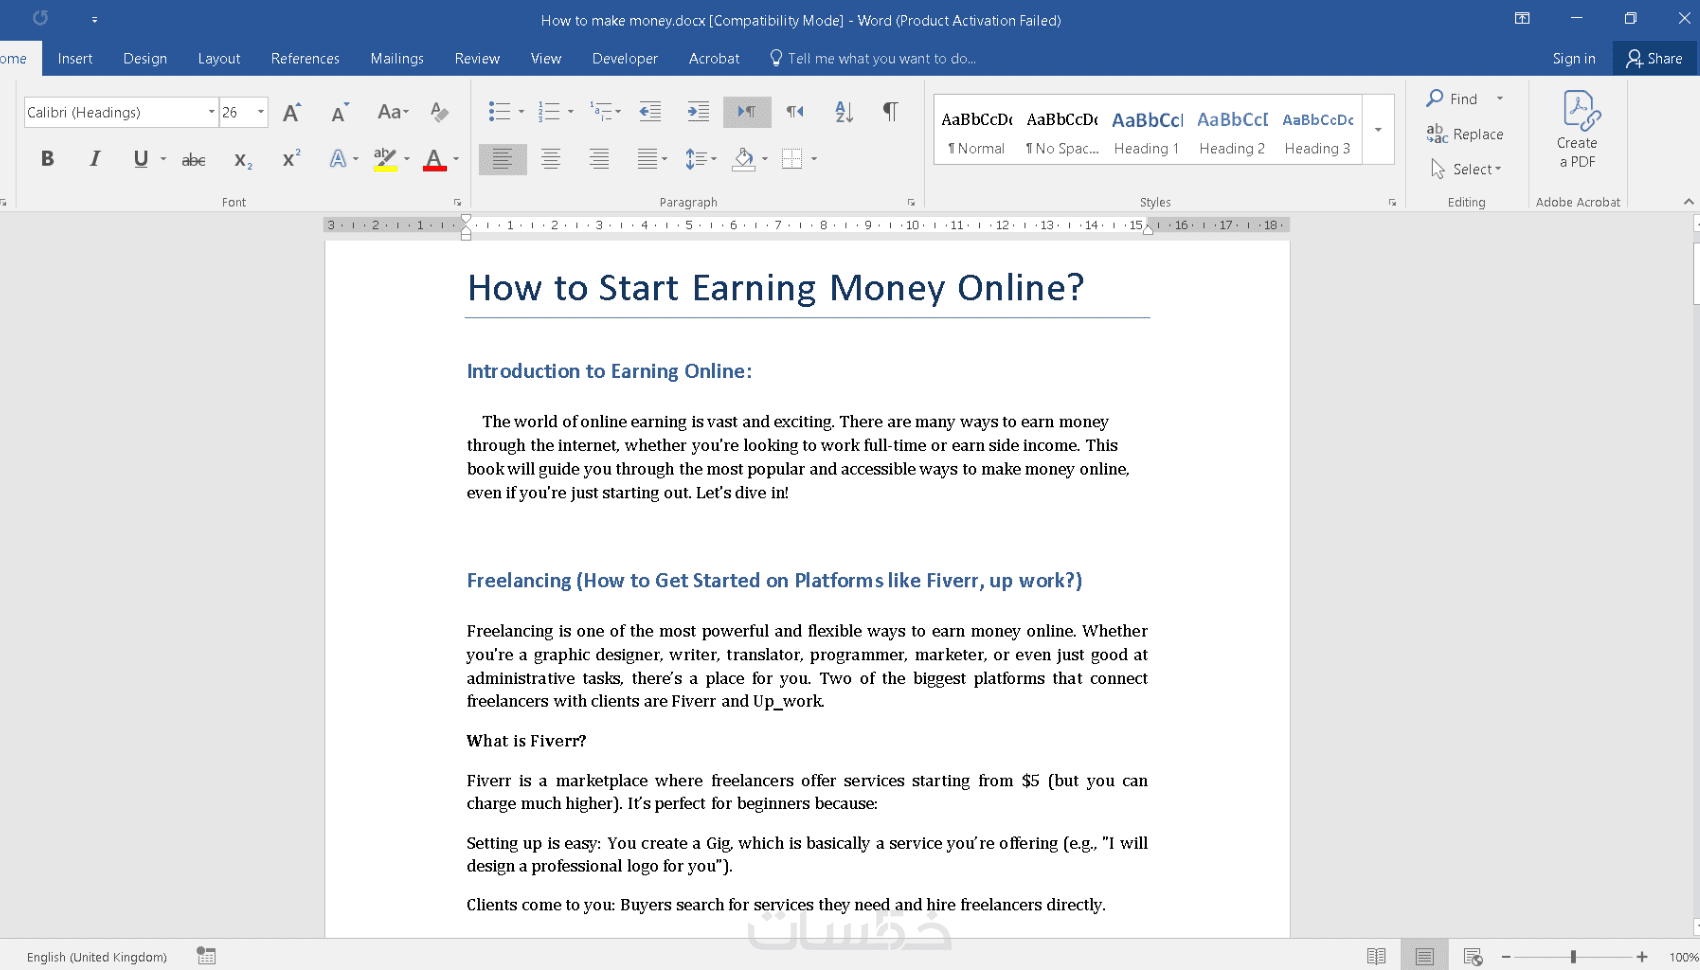Align text to the right
This screenshot has width=1700, height=970.
tap(599, 159)
